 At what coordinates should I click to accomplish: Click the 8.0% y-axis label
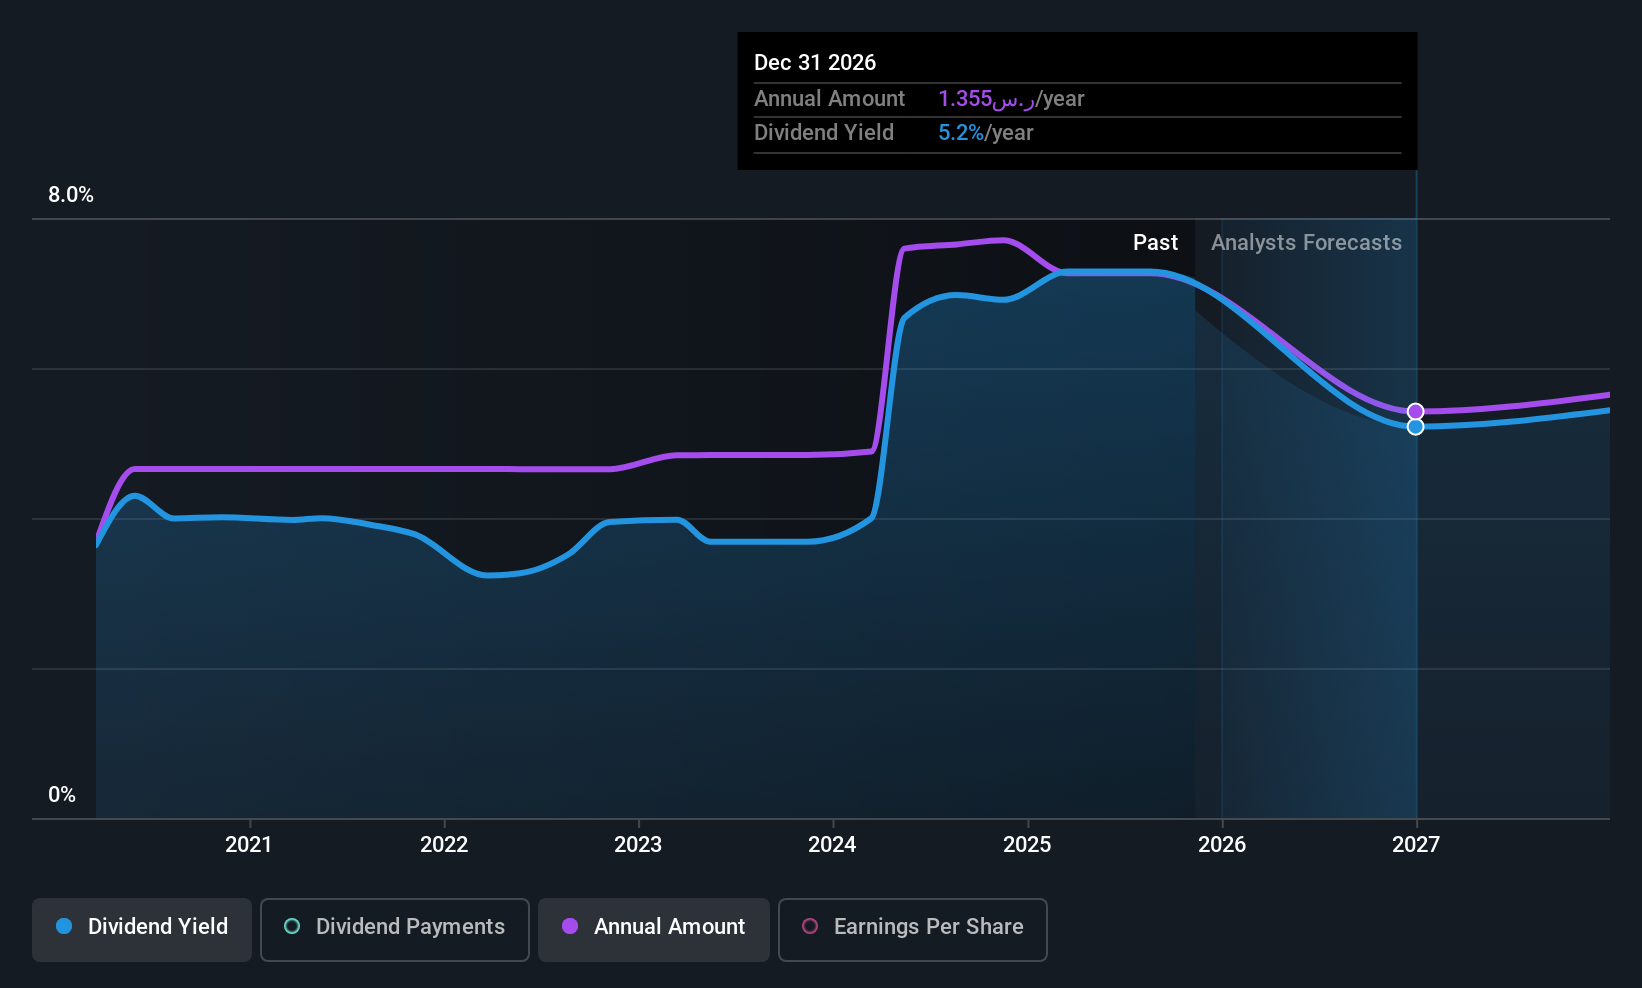(71, 195)
